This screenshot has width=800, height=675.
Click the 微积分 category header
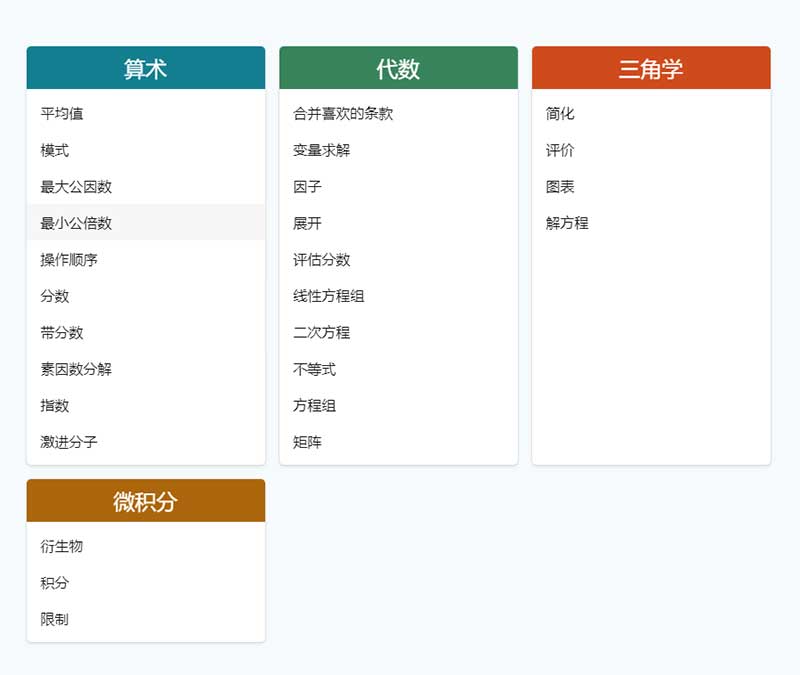tap(145, 498)
